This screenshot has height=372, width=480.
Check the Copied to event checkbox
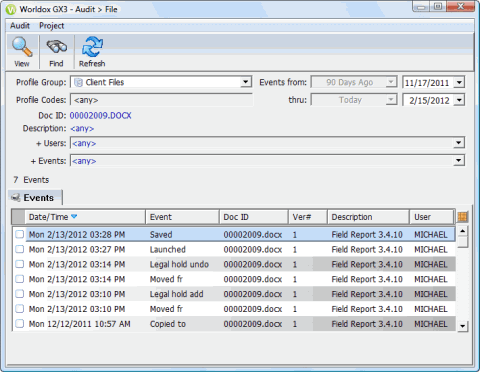20,323
